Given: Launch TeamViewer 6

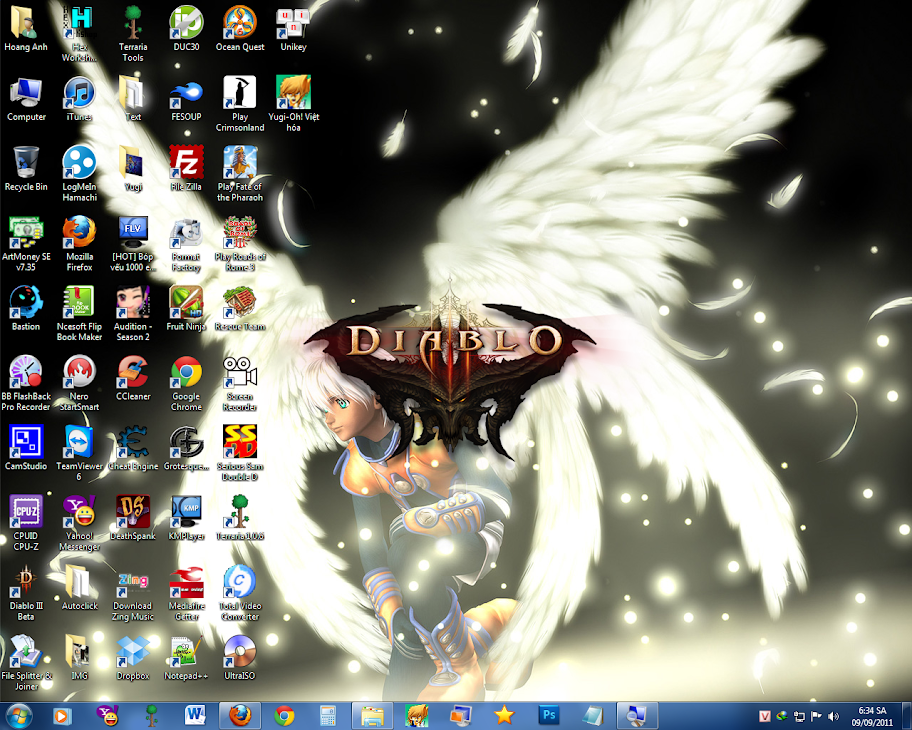Looking at the screenshot, I should (79, 453).
